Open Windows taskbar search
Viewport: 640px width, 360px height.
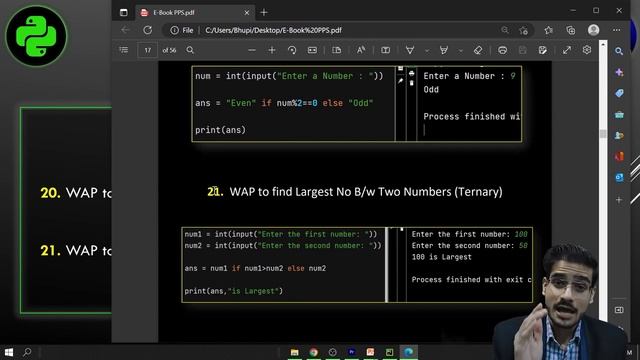click(27, 352)
